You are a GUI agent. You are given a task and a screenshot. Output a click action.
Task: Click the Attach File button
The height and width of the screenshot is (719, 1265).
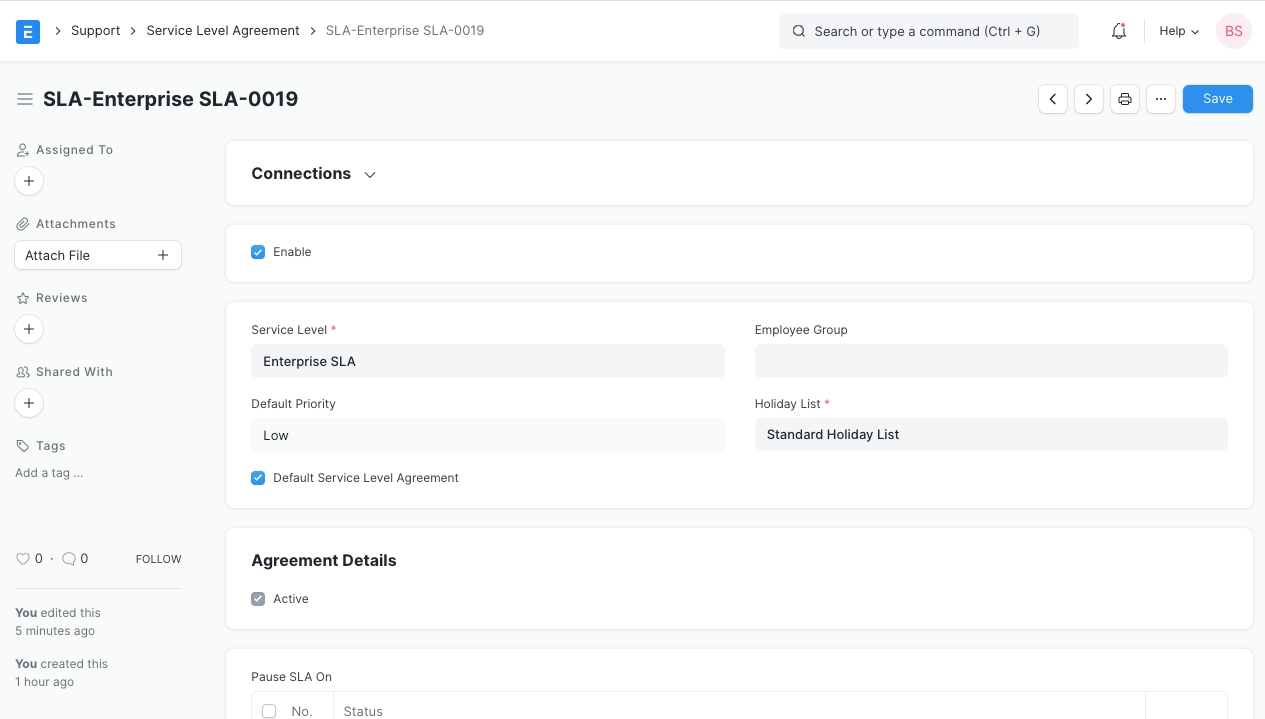97,255
